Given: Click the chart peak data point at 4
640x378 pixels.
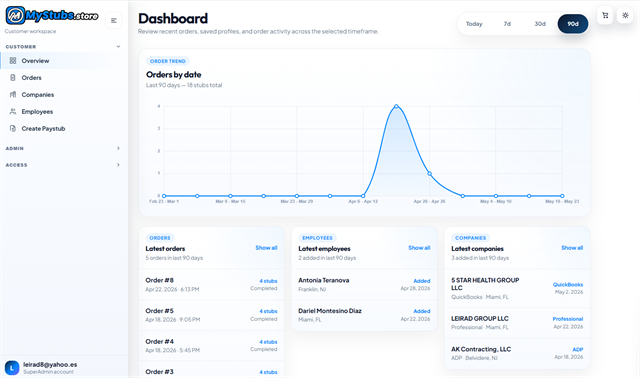Looking at the screenshot, I should tap(396, 107).
